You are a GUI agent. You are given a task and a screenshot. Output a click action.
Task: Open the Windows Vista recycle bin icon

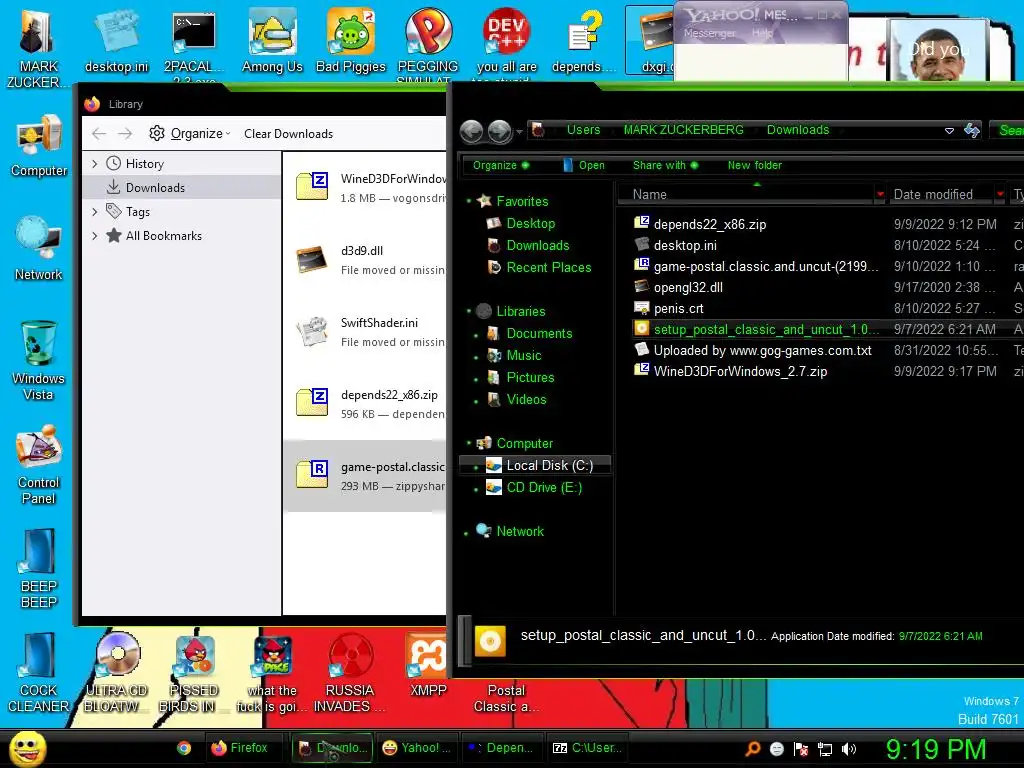(x=38, y=360)
